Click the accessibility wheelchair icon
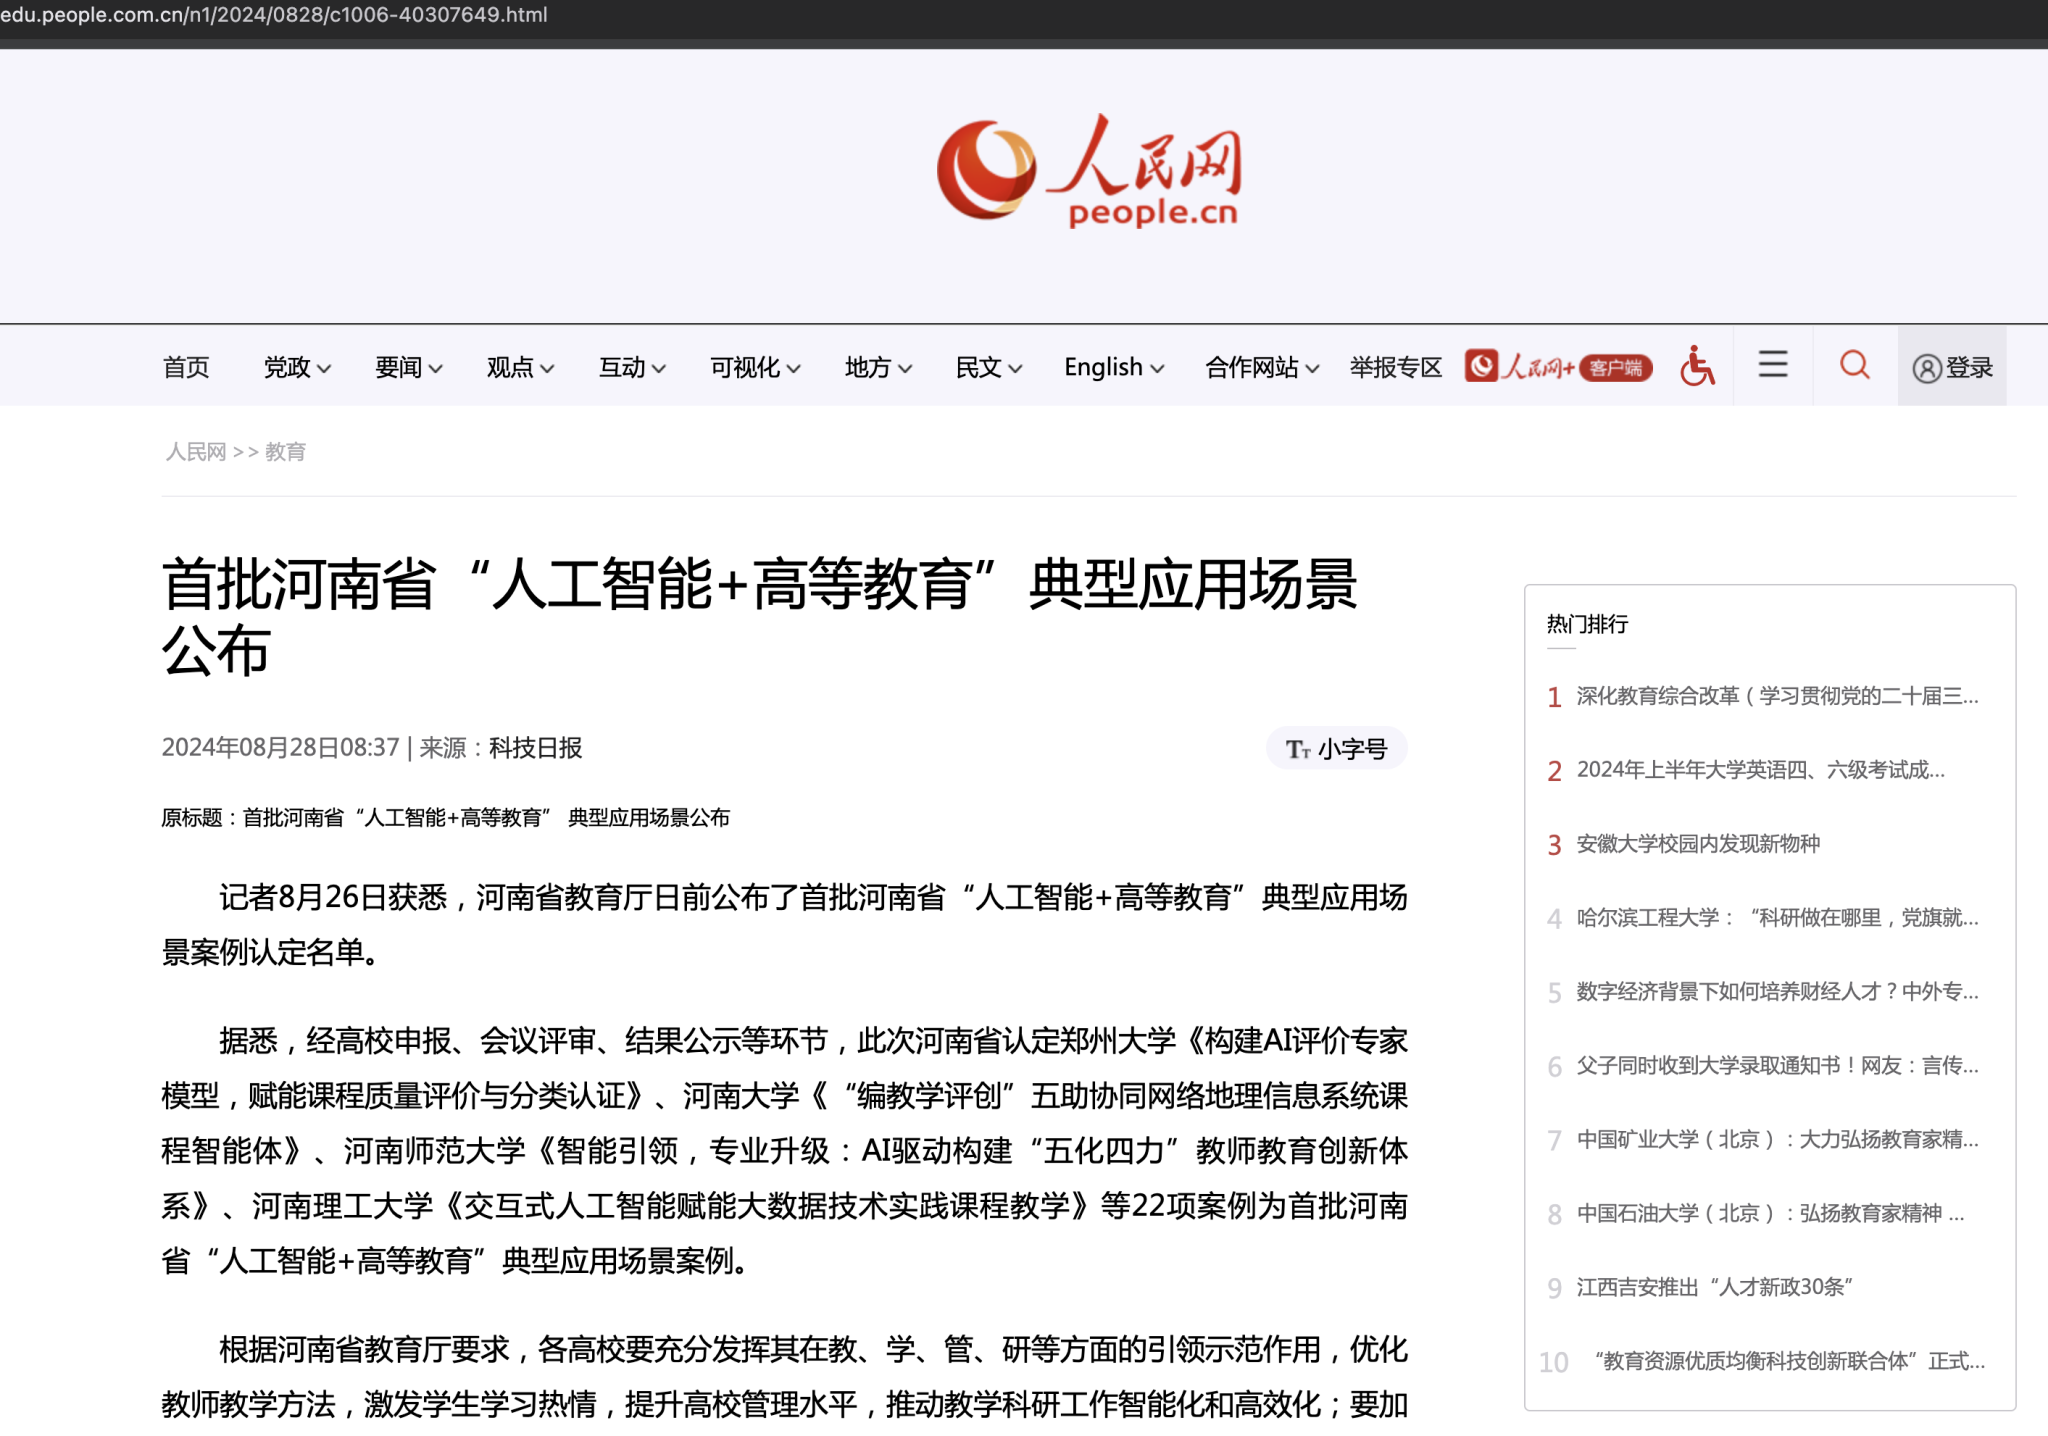This screenshot has height=1436, width=2048. click(1696, 366)
